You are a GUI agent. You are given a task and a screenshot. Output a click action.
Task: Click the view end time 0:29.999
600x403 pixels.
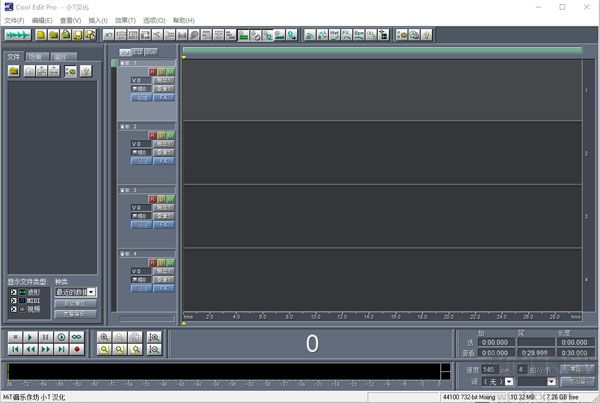pyautogui.click(x=535, y=352)
